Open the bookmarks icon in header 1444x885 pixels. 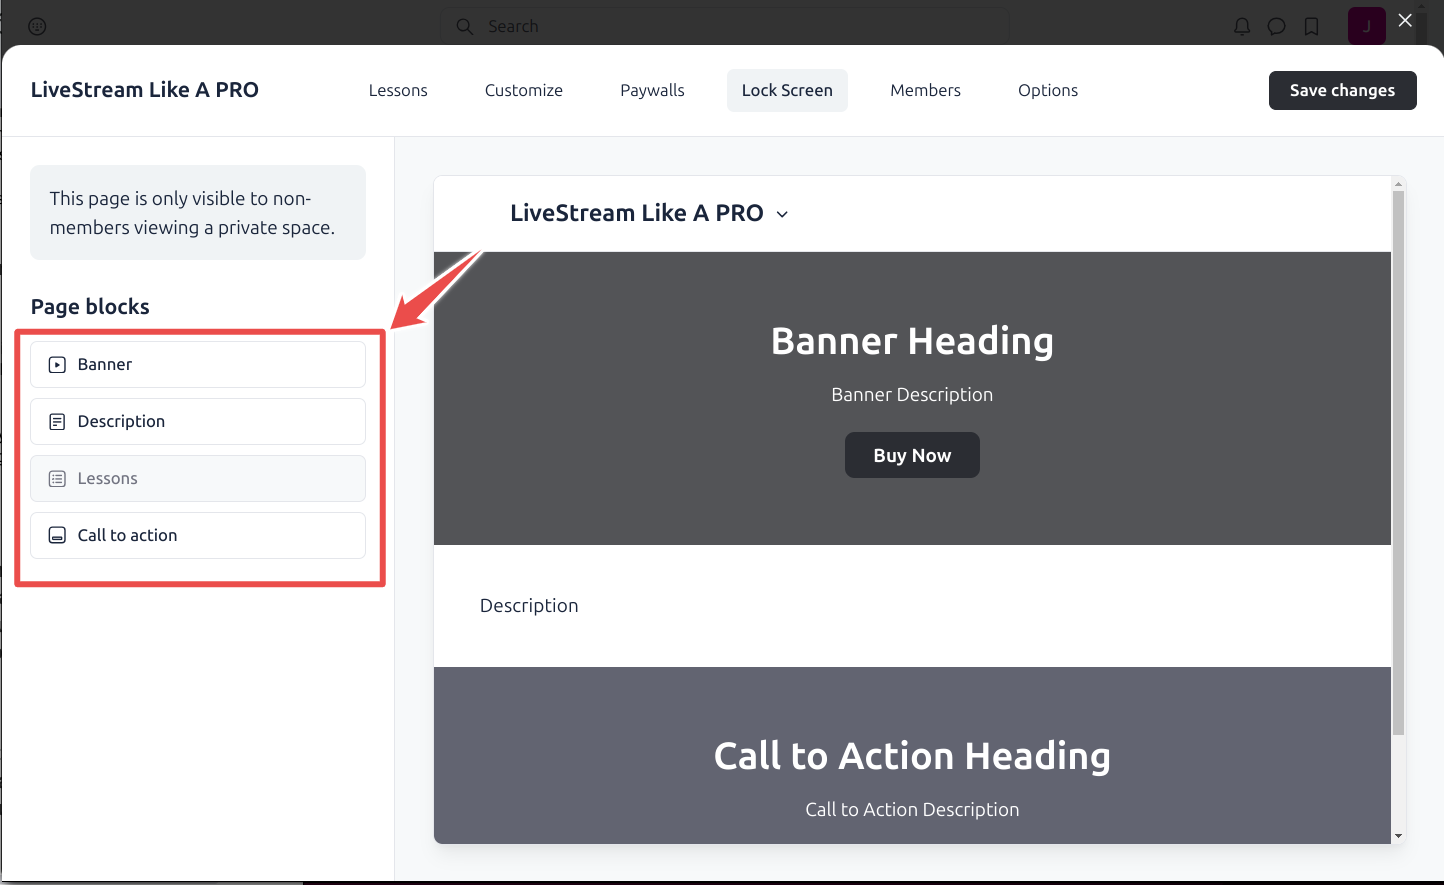pos(1312,27)
